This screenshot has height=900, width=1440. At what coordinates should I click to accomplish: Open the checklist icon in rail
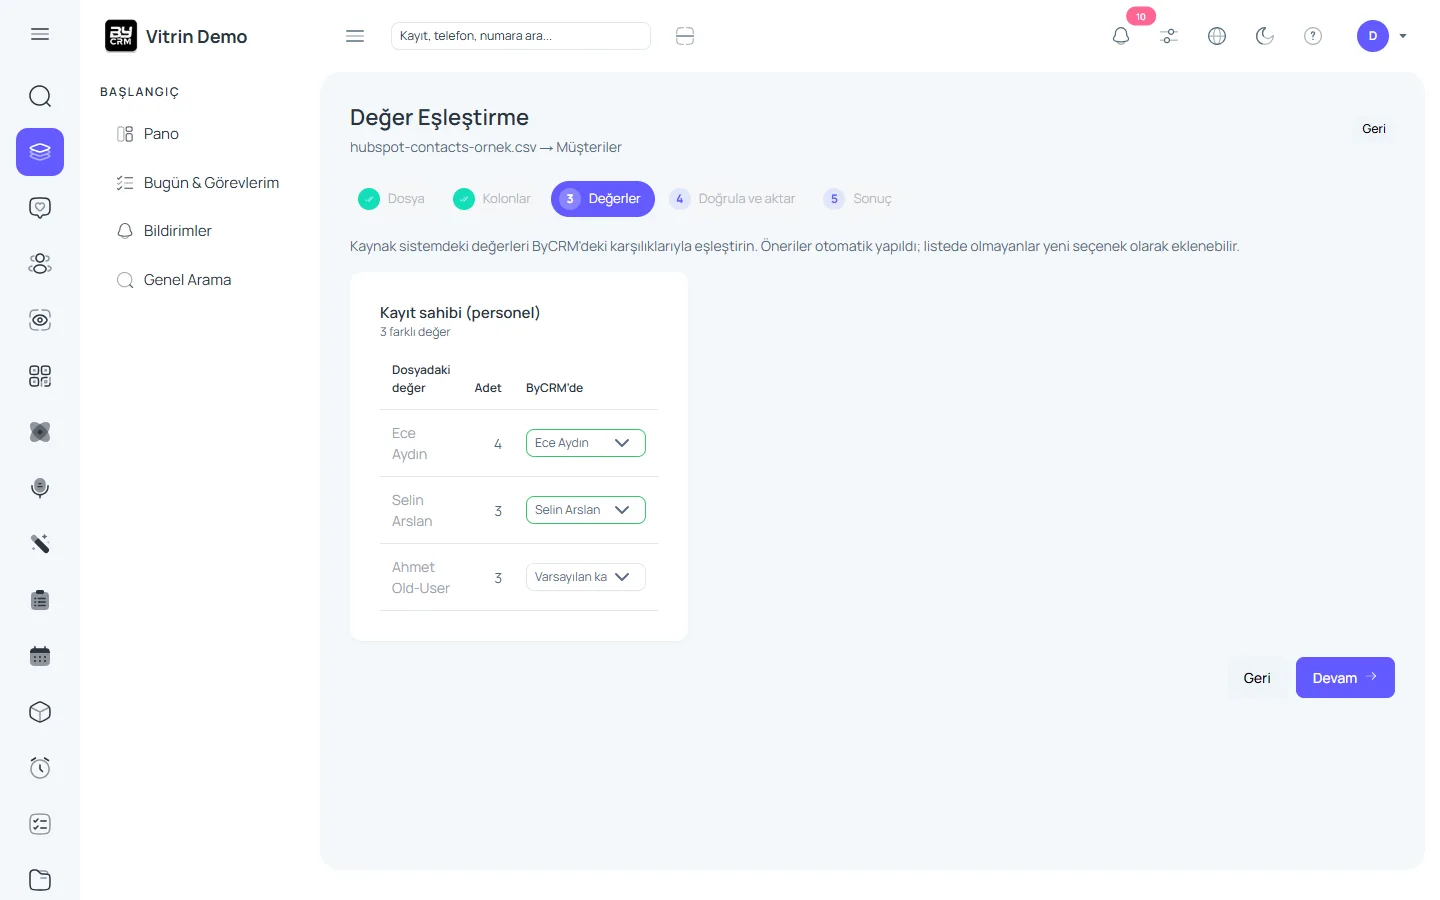[x=40, y=824]
